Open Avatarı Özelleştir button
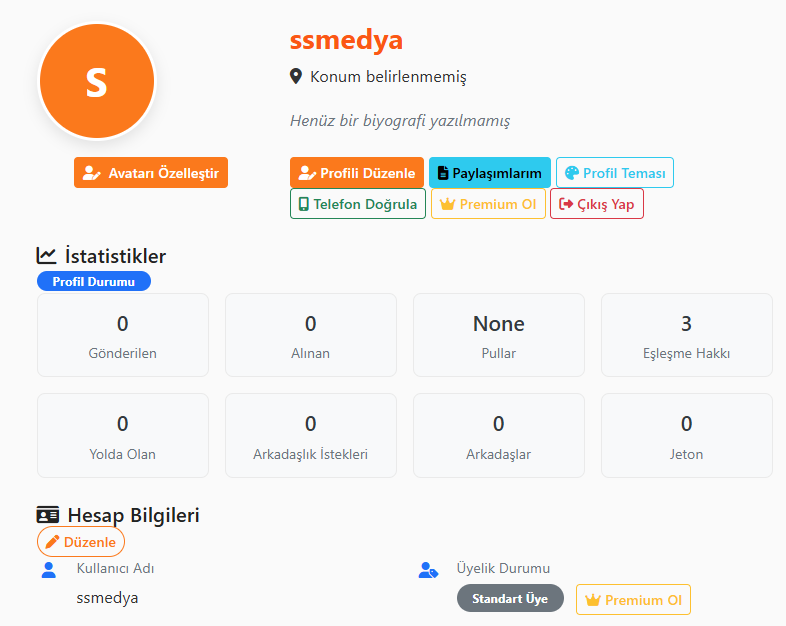The image size is (786, 626). [x=151, y=173]
